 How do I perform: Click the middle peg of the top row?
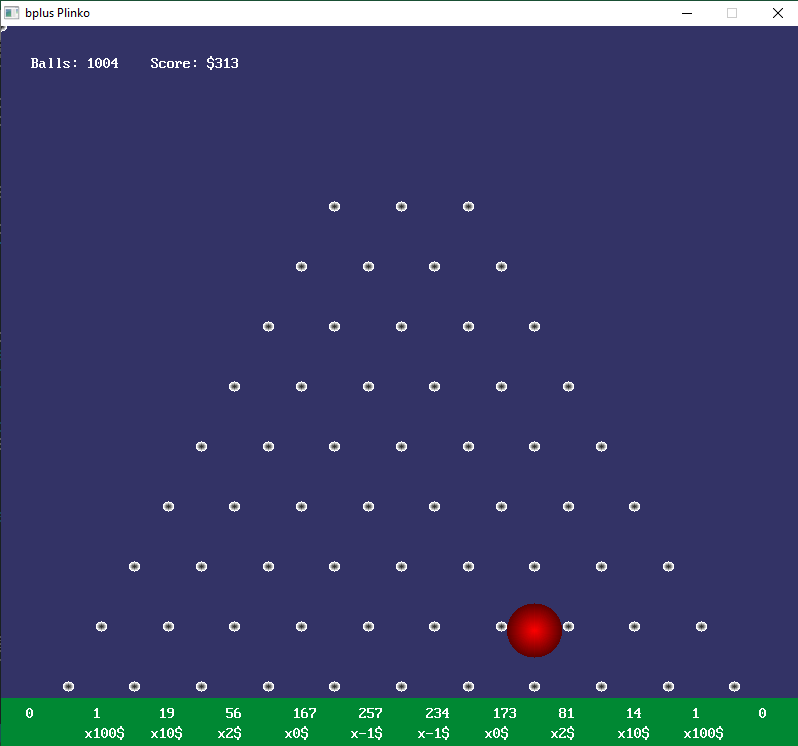(x=402, y=207)
